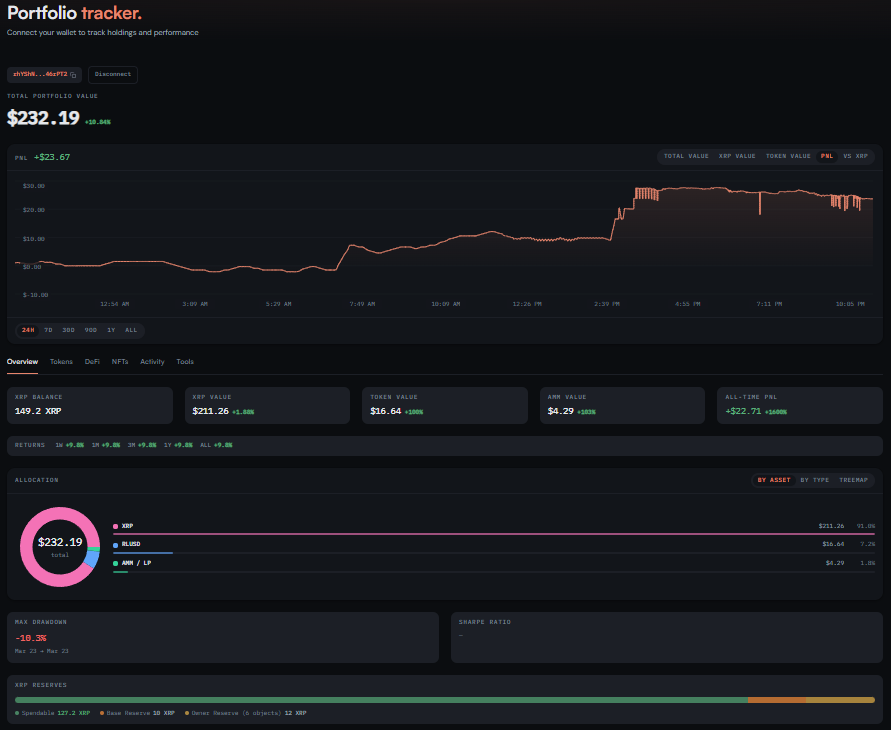Click Base Reserve 10 XRP legend
Image resolution: width=891 pixels, height=730 pixels.
tap(138, 713)
